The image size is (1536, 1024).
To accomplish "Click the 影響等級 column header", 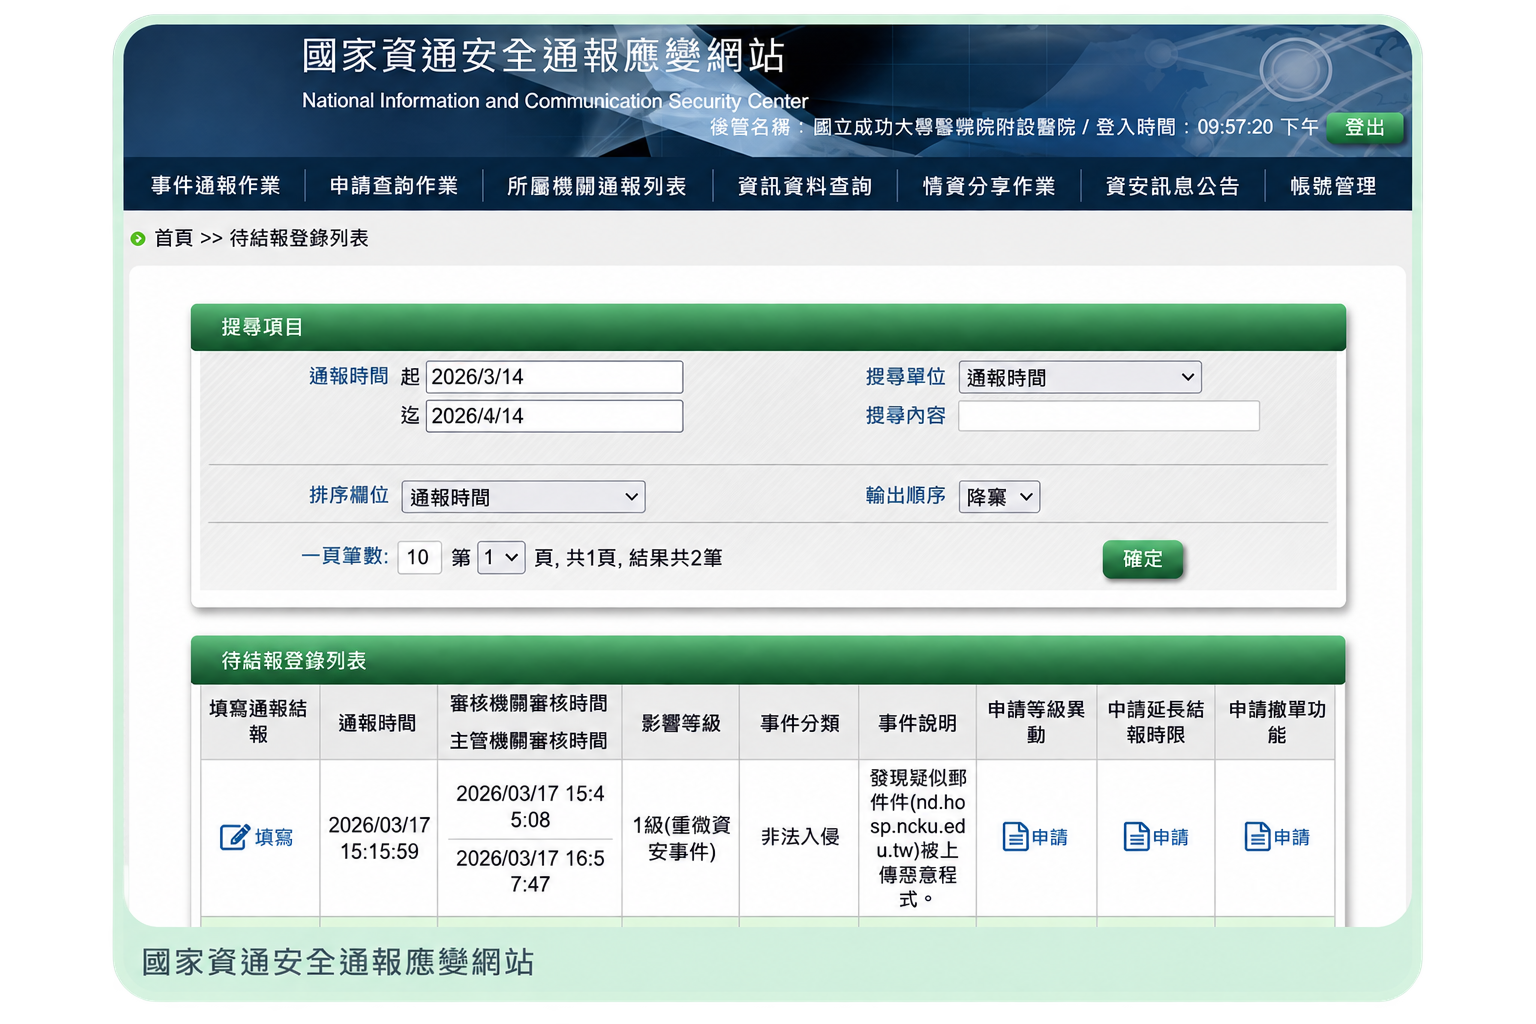I will coord(681,723).
